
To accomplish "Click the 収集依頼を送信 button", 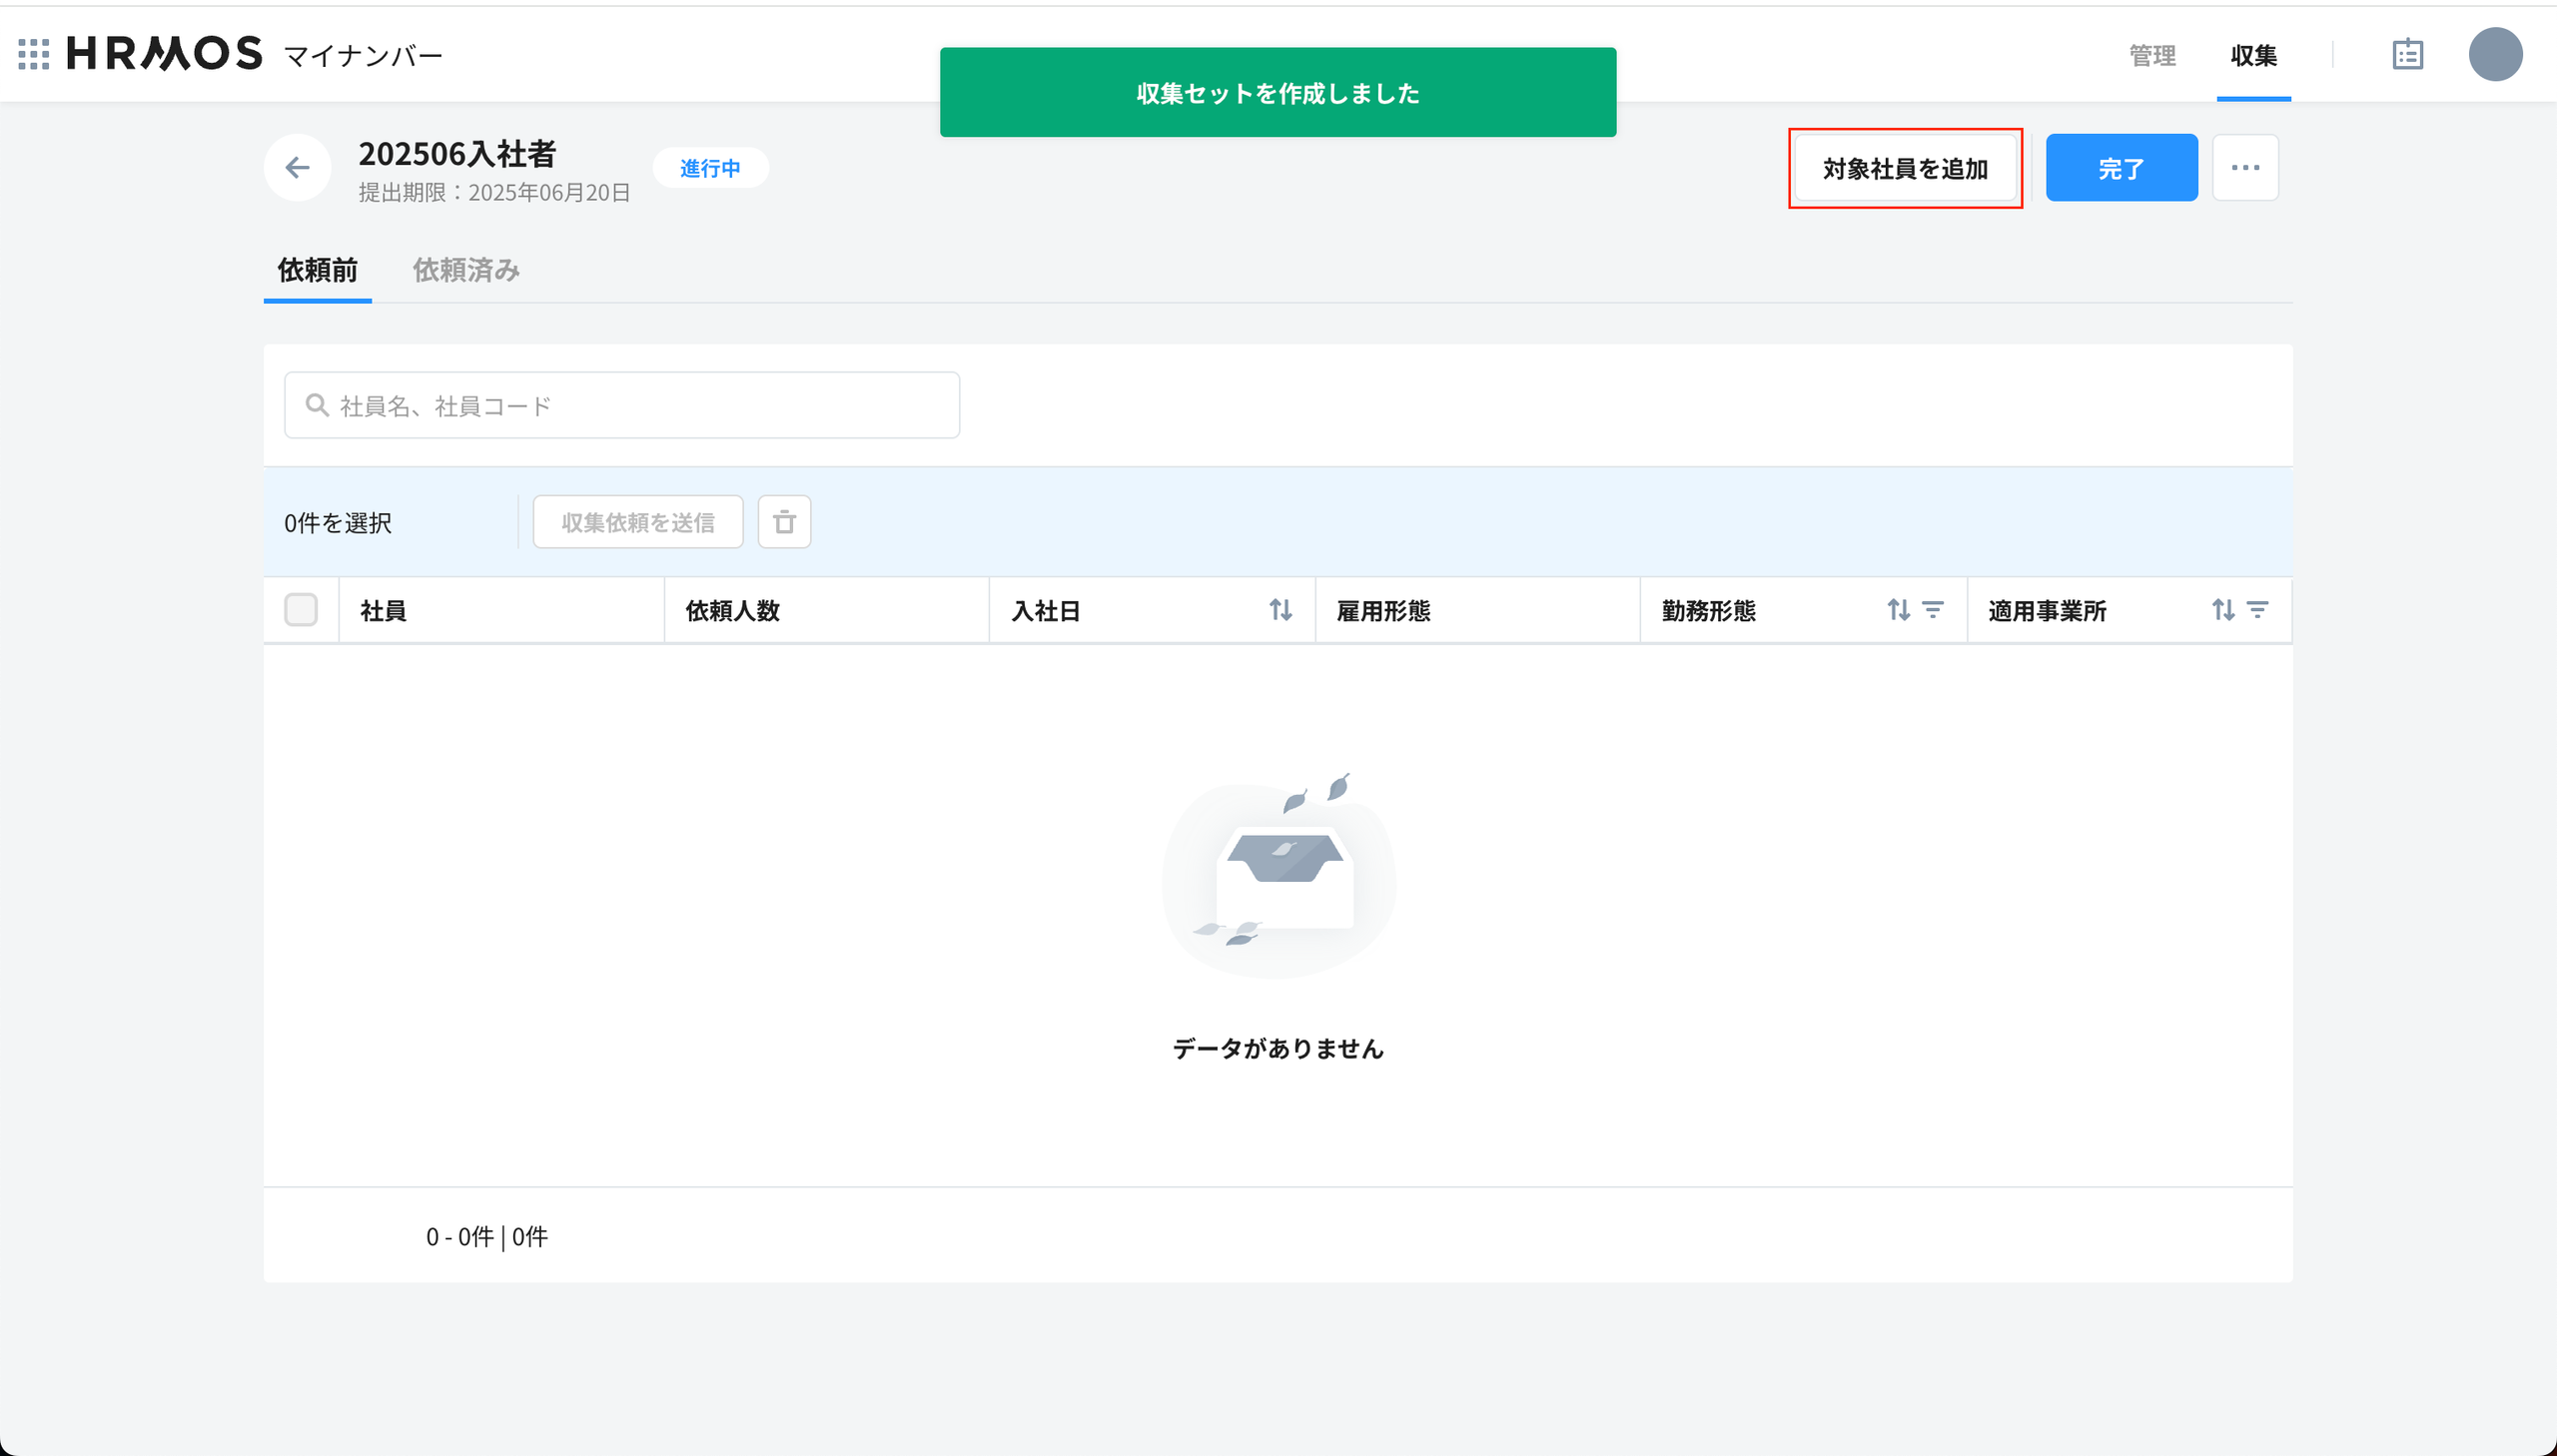I will click(x=638, y=522).
